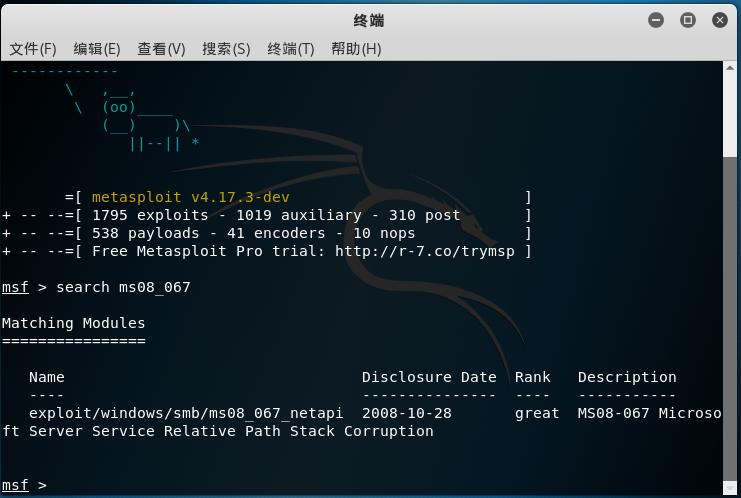Click the '2008-10-28' disclosure date
Image resolution: width=741 pixels, height=498 pixels.
click(407, 413)
